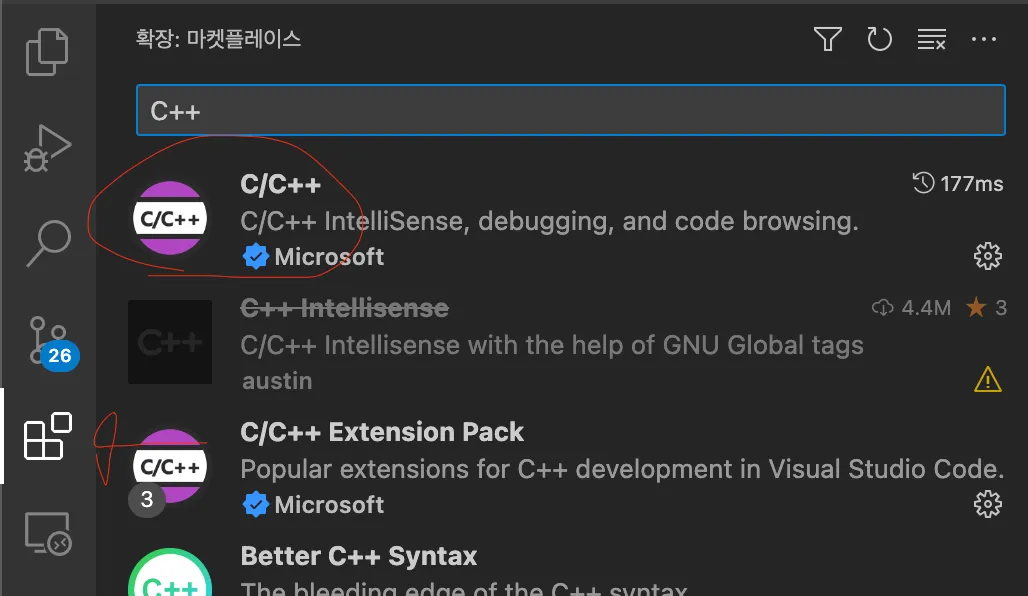Refresh the extensions list
Screen dimensions: 1028x596
pos(879,39)
